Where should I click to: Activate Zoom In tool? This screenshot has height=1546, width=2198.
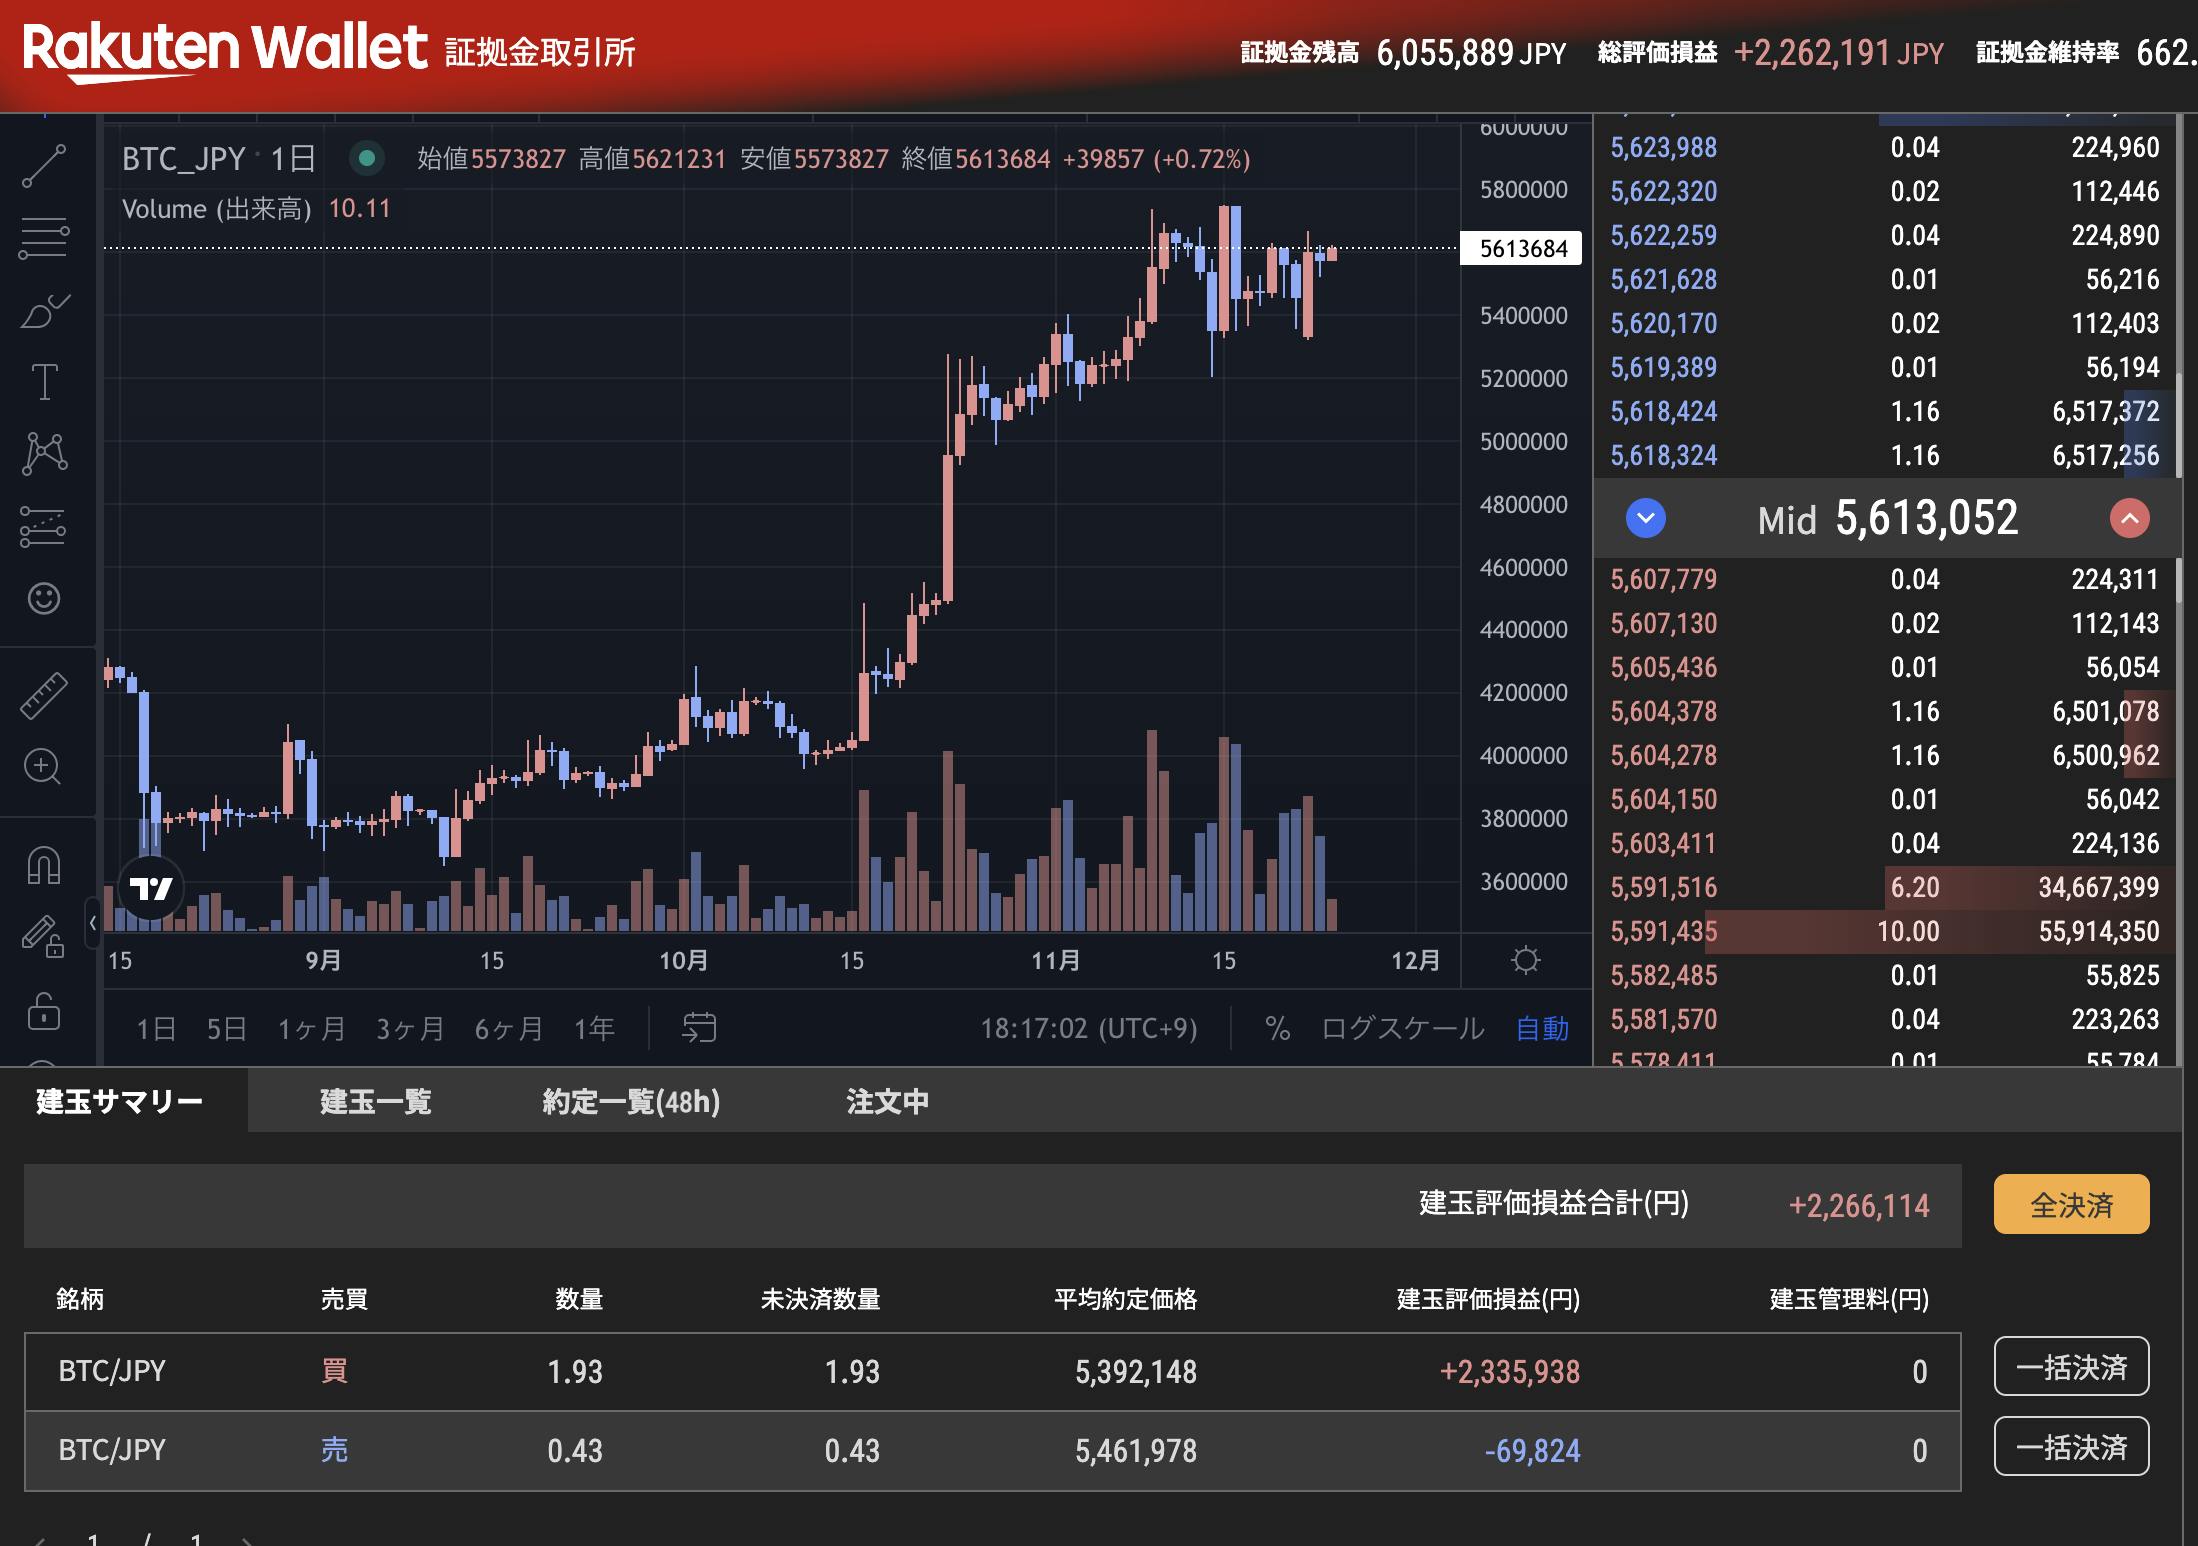(44, 765)
